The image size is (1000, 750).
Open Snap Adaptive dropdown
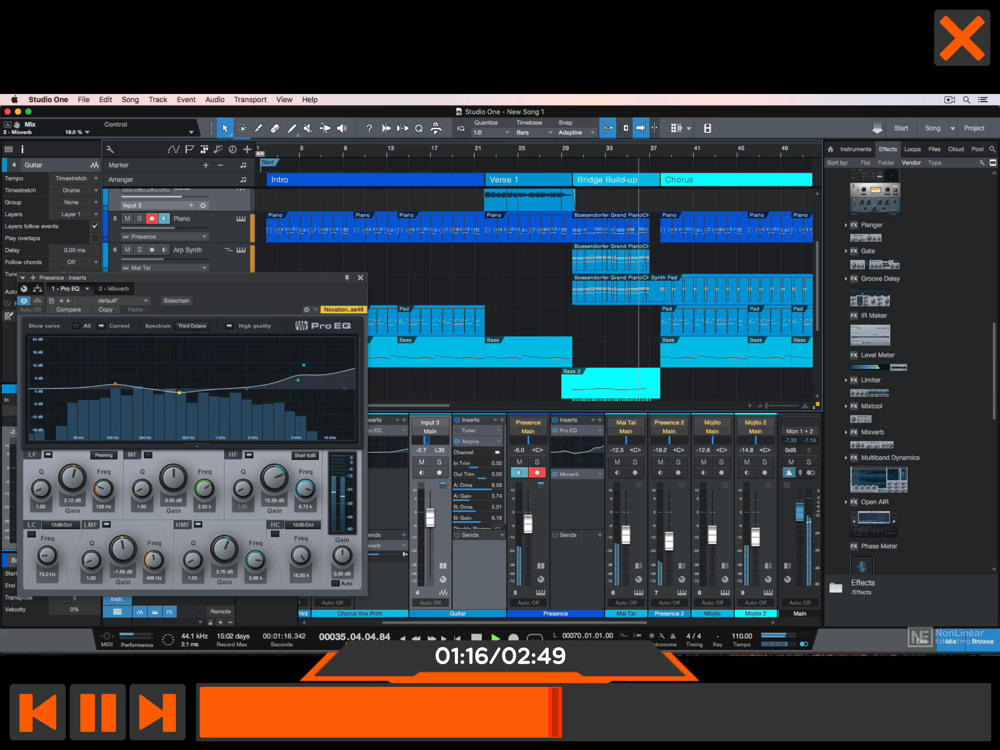pyautogui.click(x=576, y=133)
